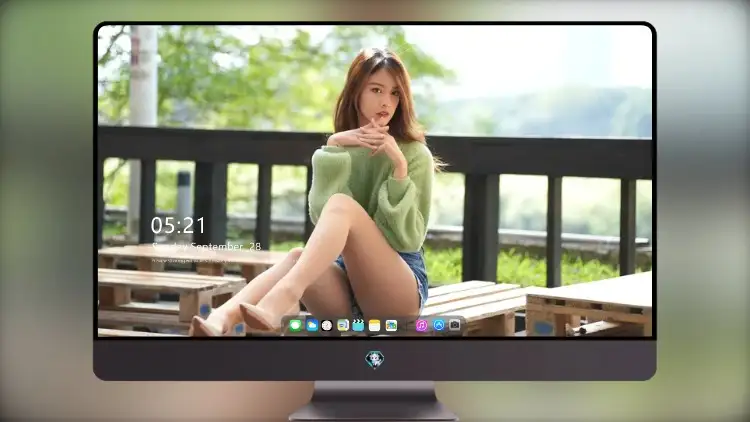
Task: Launch the Clock app from the dock
Action: [x=327, y=326]
